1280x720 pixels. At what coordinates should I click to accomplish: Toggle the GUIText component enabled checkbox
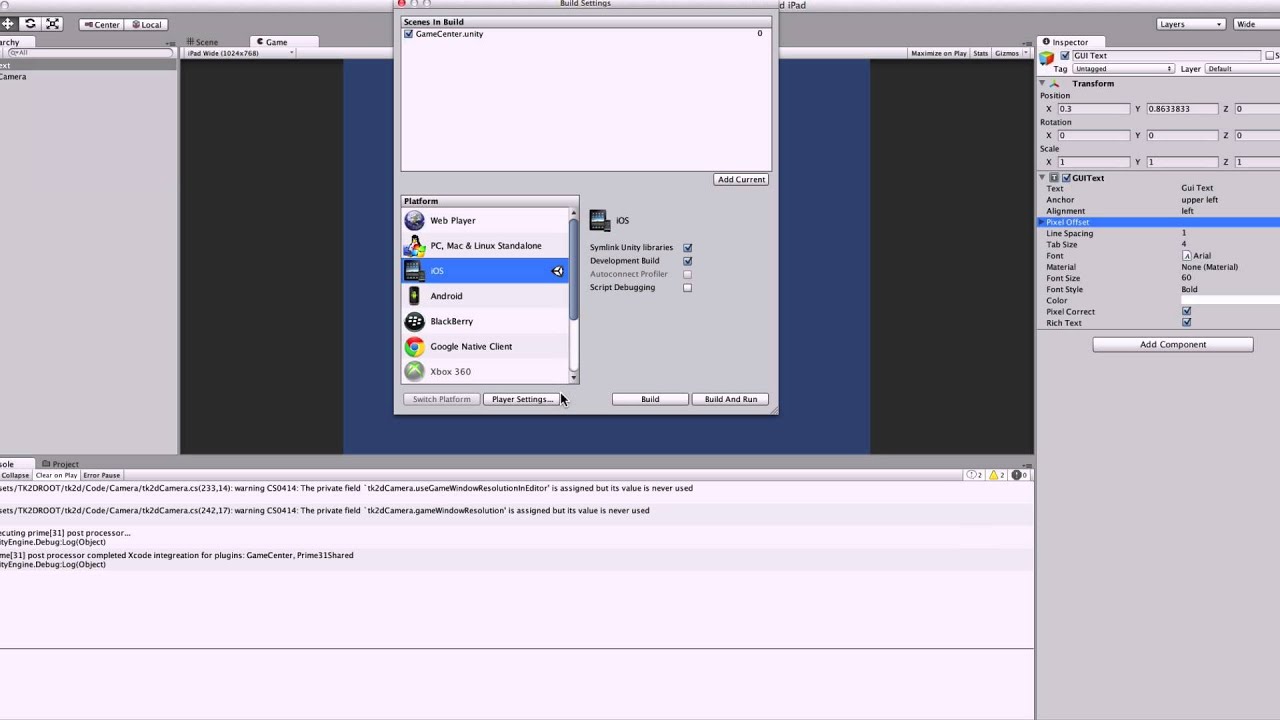tap(1066, 178)
